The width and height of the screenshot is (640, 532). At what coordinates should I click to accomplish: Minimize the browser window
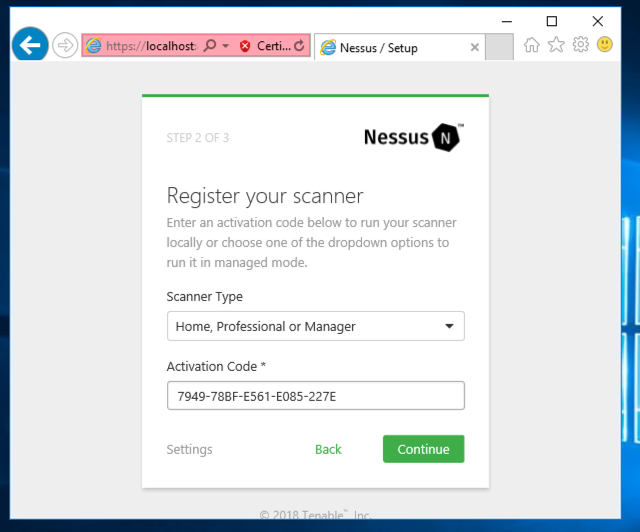[507, 21]
